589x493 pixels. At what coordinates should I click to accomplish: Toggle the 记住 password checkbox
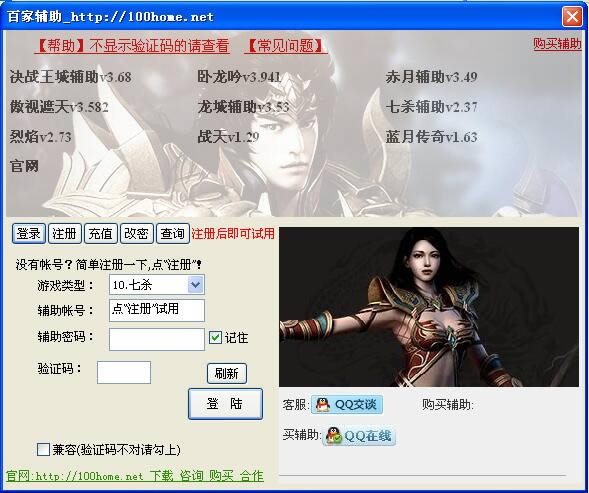pos(215,337)
